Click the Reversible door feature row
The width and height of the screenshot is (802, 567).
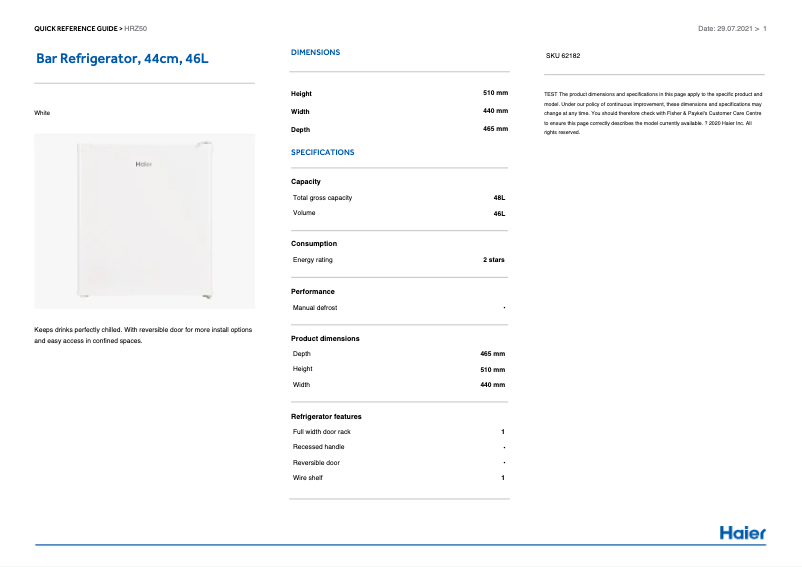coord(316,463)
